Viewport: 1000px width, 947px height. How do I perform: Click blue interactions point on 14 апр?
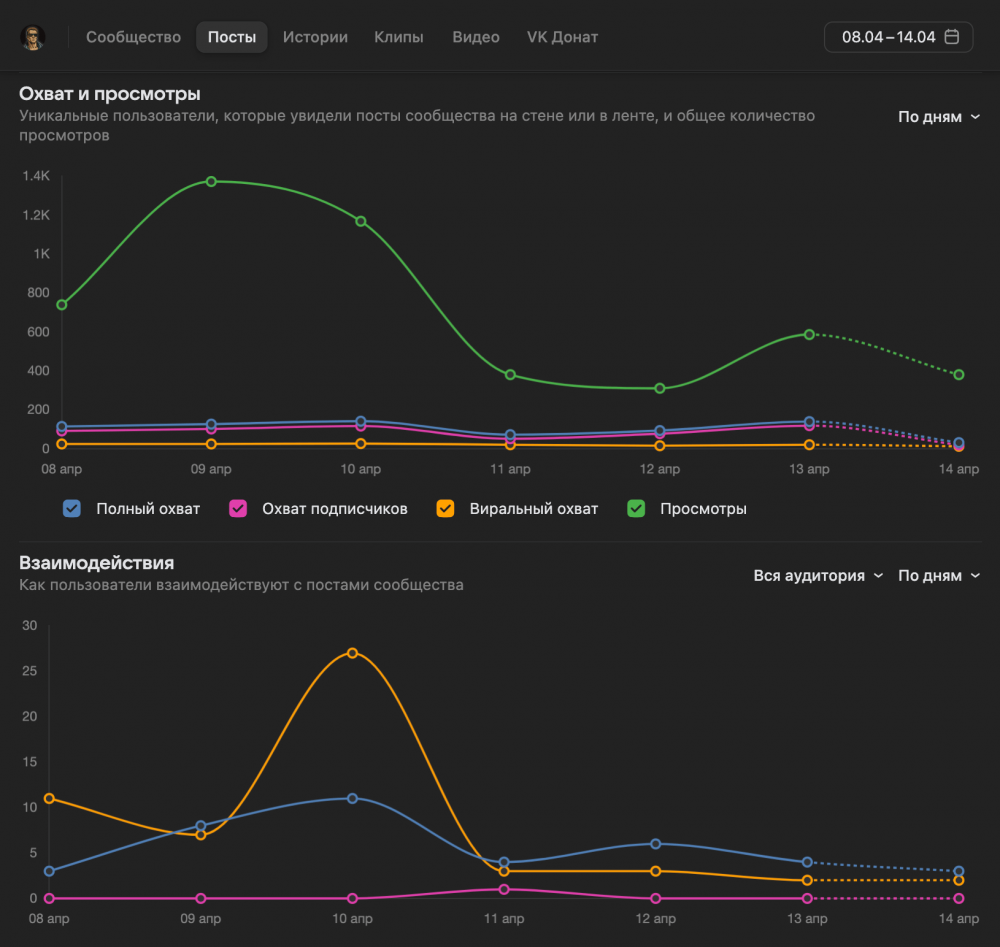(x=959, y=871)
